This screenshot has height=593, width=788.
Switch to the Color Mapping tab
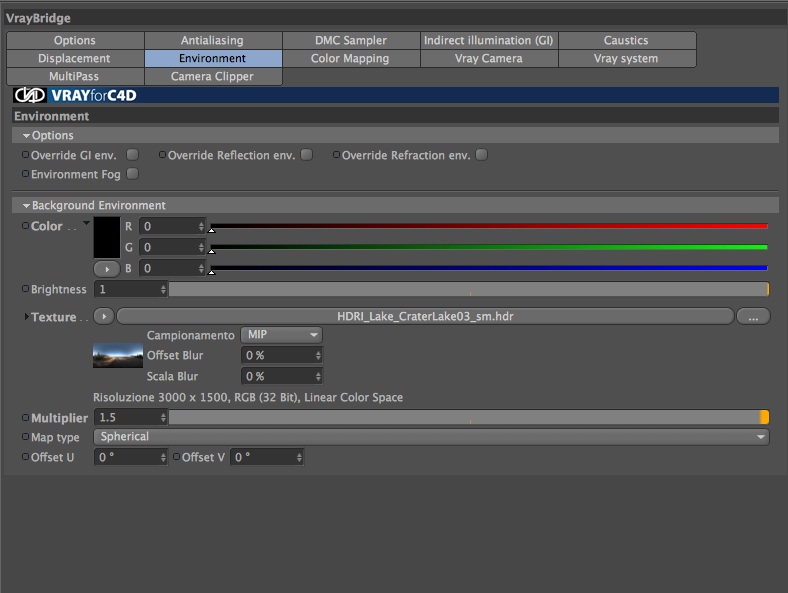pos(351,58)
